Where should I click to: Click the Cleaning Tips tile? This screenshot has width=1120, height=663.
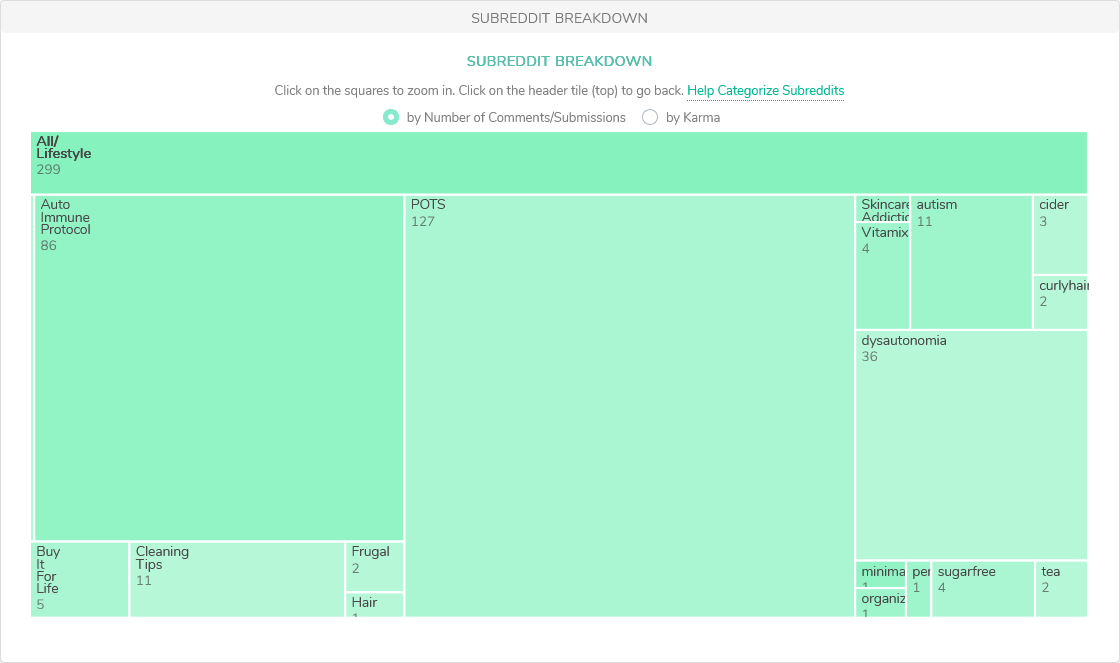point(237,579)
